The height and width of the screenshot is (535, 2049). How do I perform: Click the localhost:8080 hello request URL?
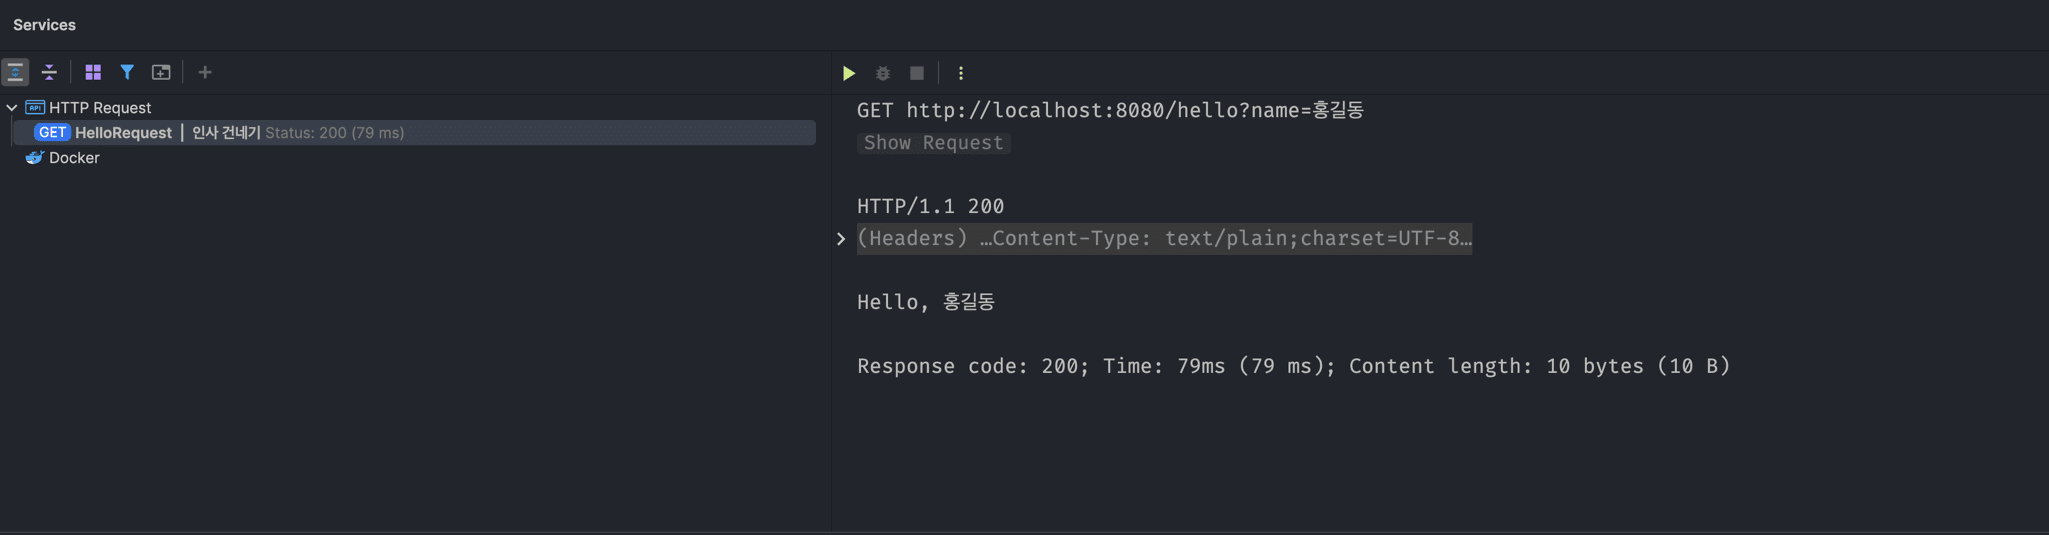point(1134,110)
